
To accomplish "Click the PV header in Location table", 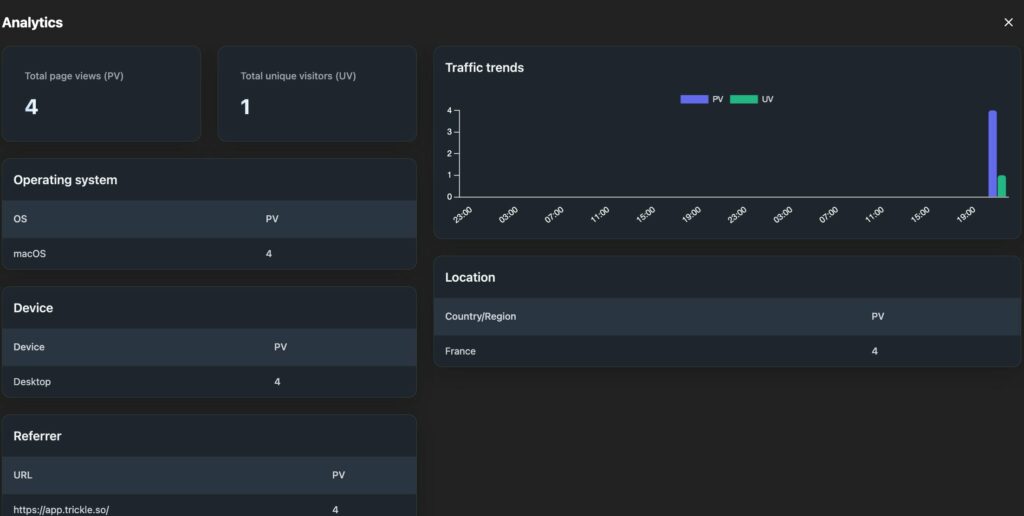I will pyautogui.click(x=877, y=316).
